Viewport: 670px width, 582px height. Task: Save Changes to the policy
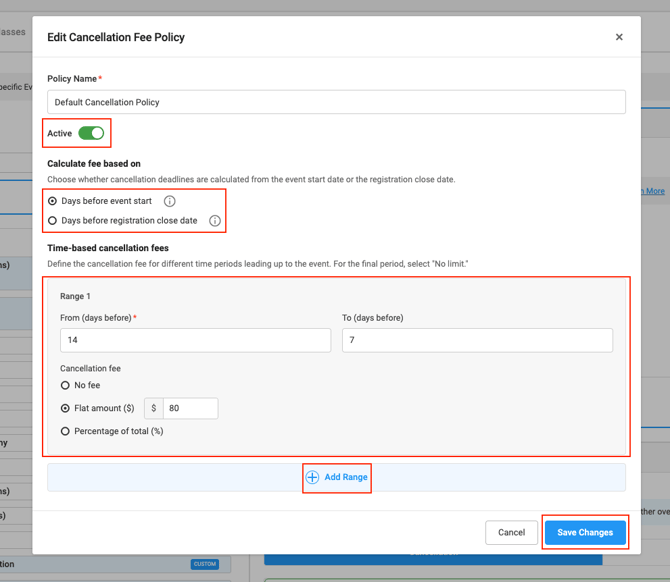click(585, 532)
